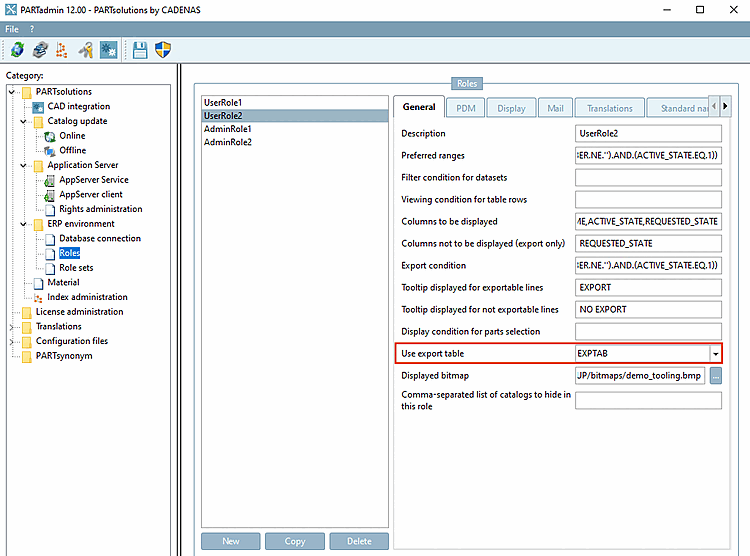Select Translations in the category tree

click(59, 327)
